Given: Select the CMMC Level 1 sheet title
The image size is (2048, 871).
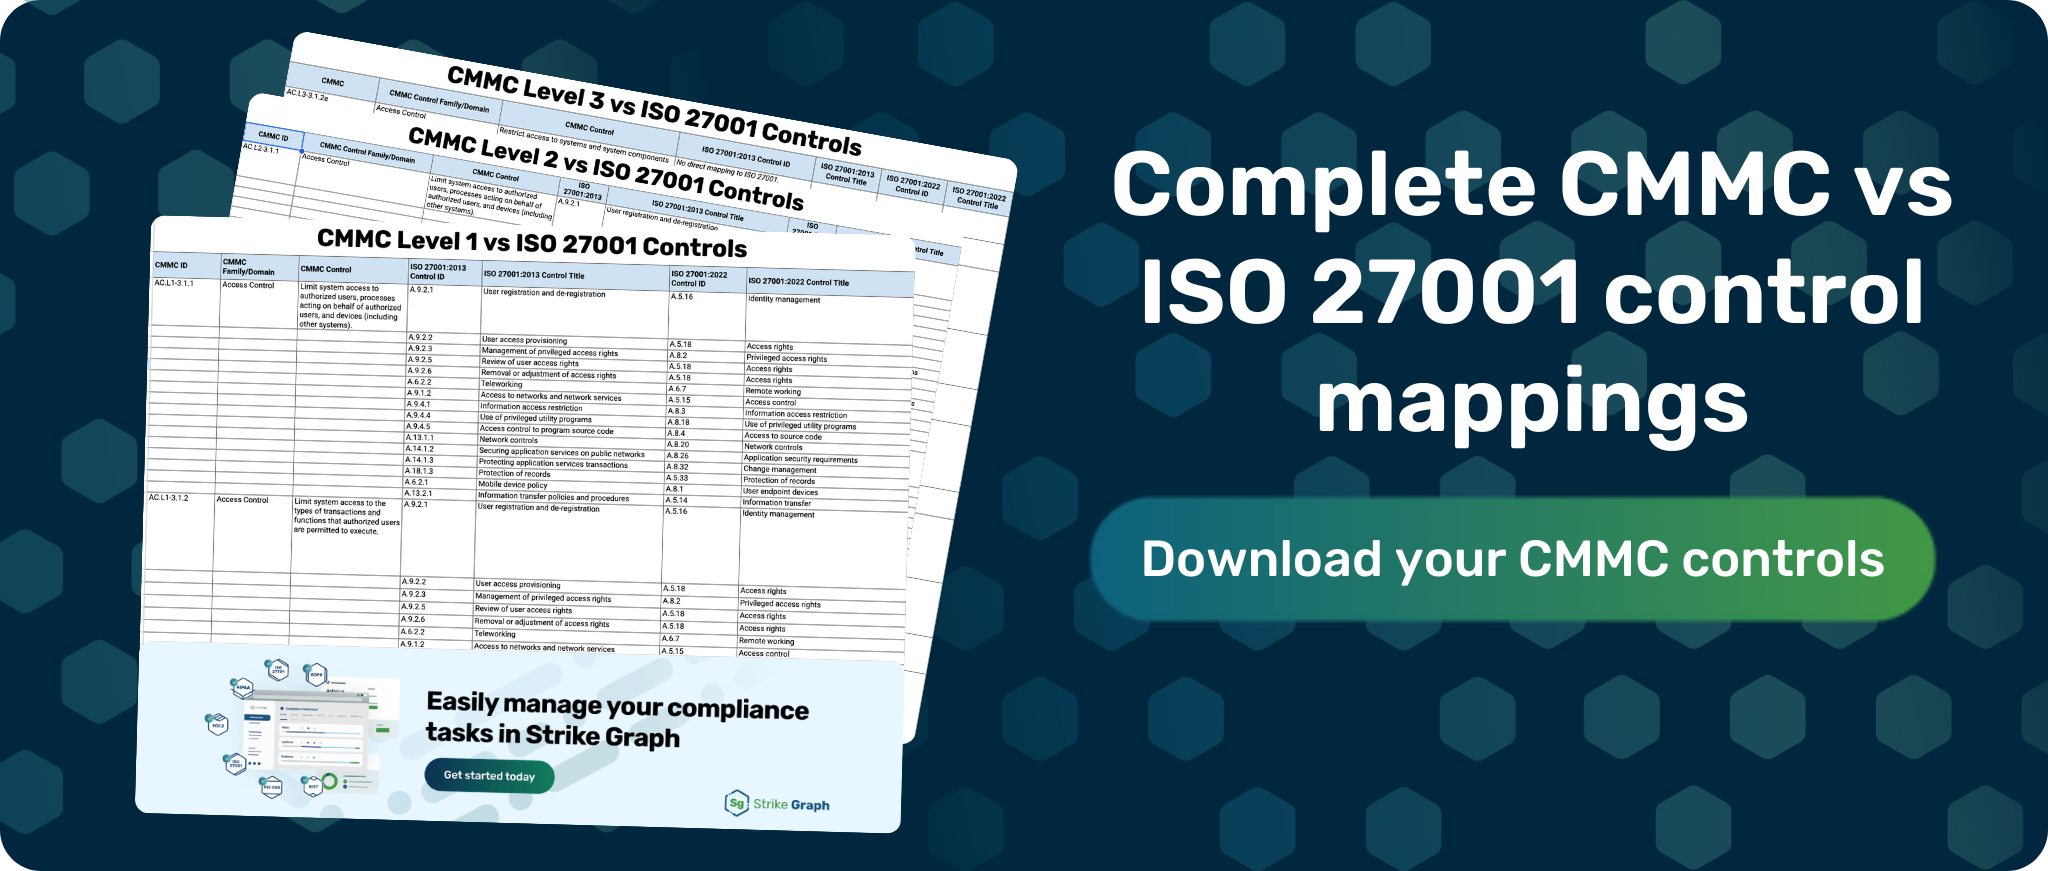Looking at the screenshot, I should tap(531, 243).
